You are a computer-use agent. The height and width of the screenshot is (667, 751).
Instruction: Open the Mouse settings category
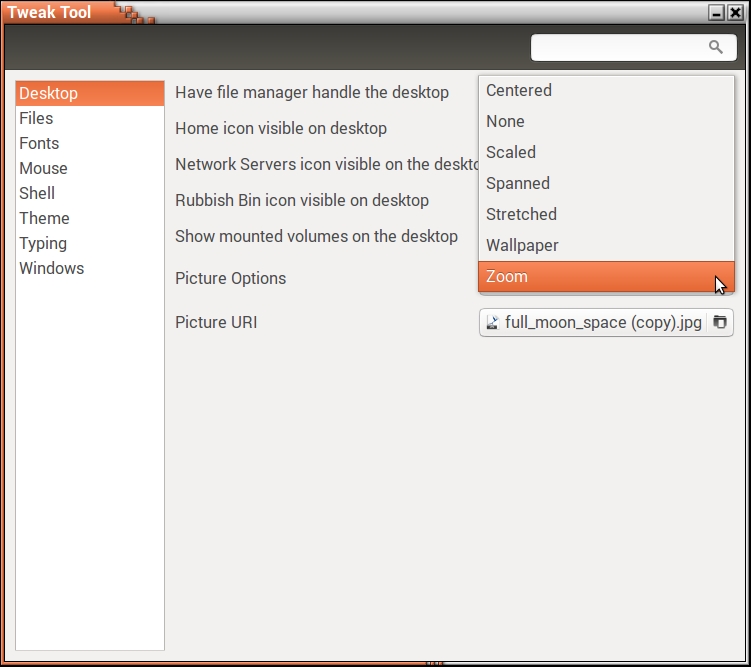[x=44, y=168]
